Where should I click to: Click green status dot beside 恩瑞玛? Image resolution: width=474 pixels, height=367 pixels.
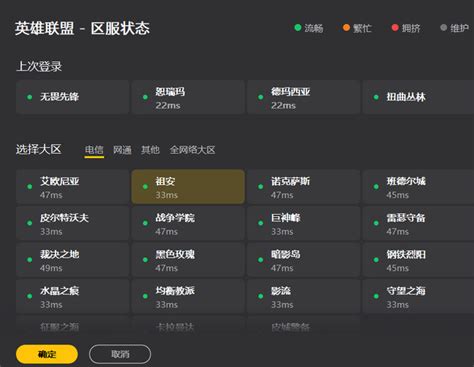145,97
